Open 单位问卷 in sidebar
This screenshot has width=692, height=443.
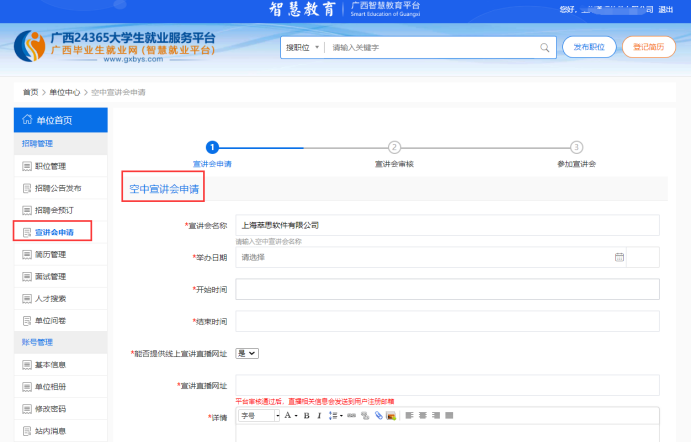click(x=61, y=321)
